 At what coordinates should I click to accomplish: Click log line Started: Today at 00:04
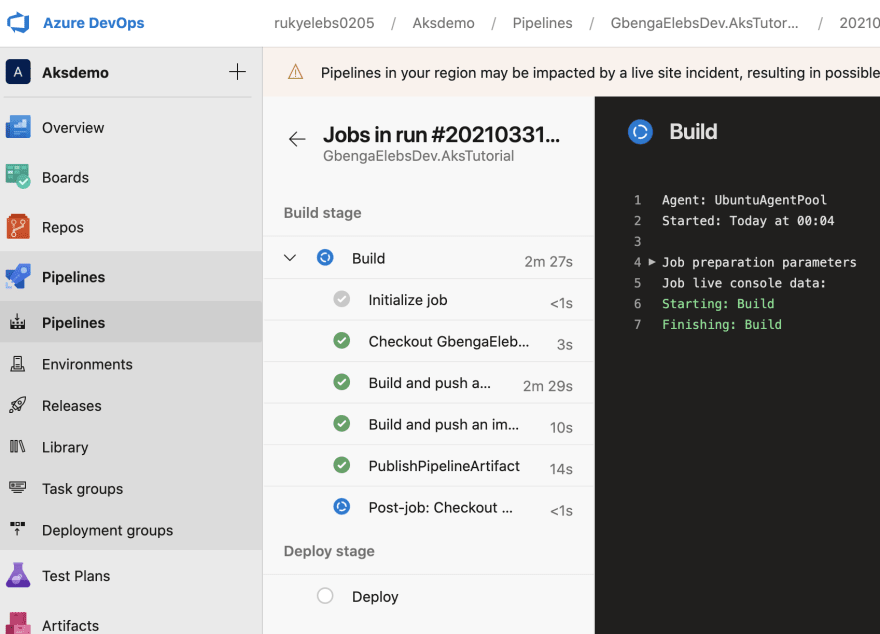(x=748, y=220)
